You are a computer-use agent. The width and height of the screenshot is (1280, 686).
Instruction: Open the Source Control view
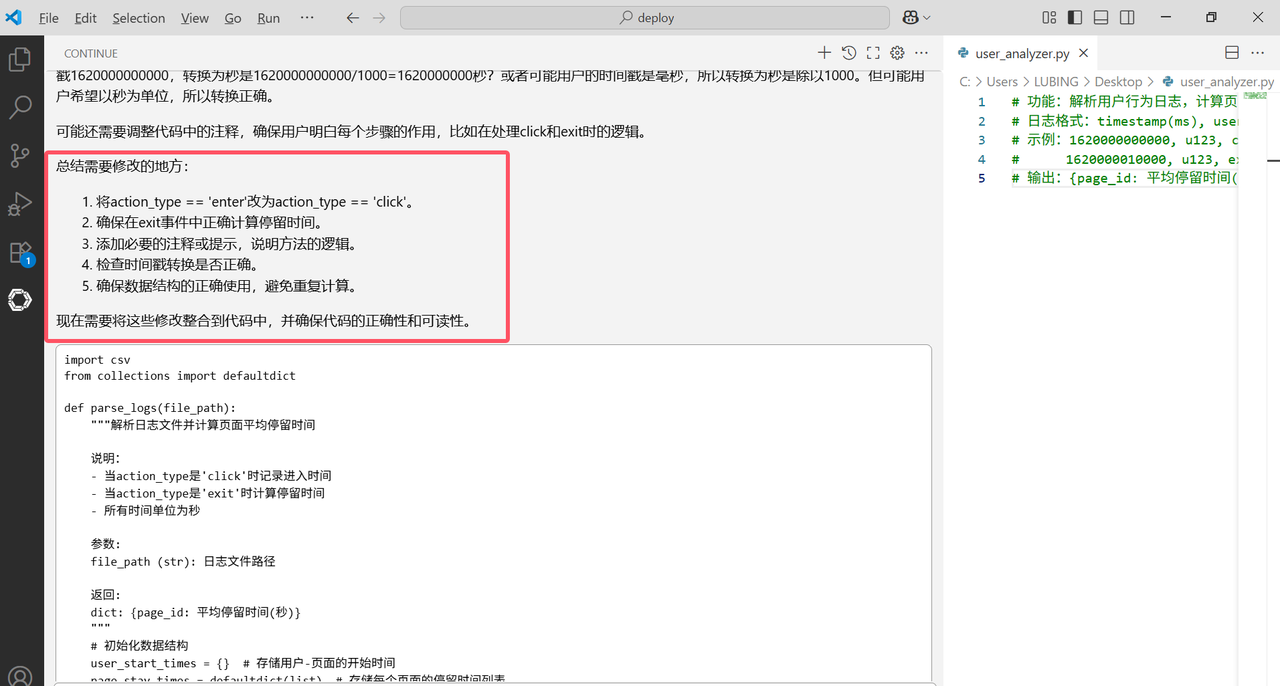[20, 155]
